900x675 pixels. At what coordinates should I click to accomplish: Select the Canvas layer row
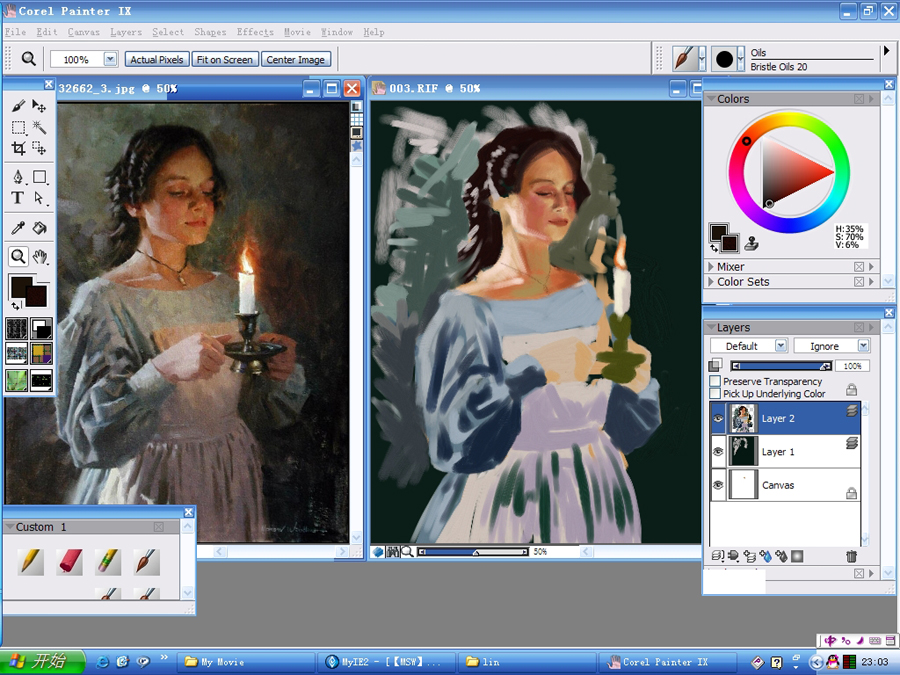(x=785, y=485)
